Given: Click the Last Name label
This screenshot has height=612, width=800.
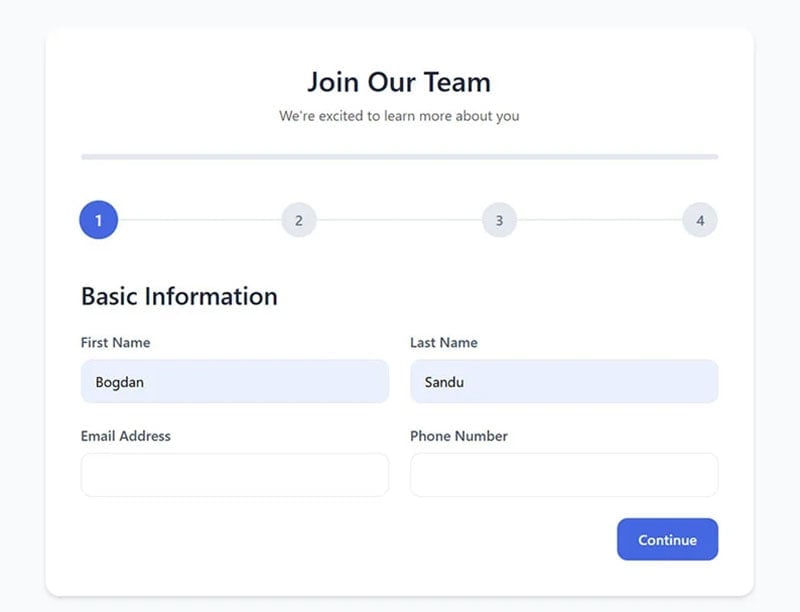Looking at the screenshot, I should pyautogui.click(x=444, y=342).
